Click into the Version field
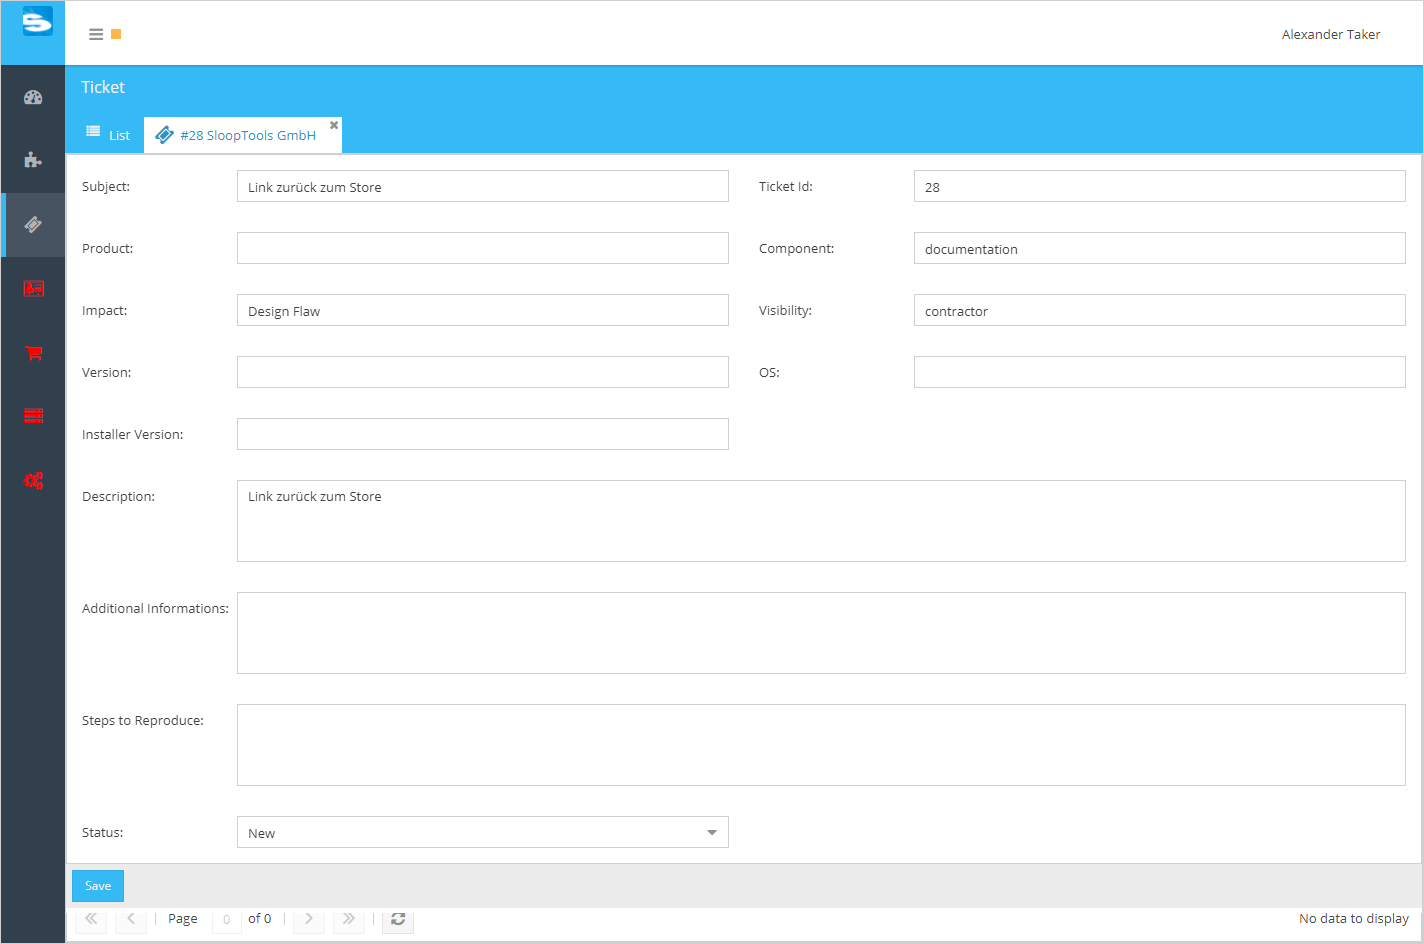1424x944 pixels. [x=483, y=372]
